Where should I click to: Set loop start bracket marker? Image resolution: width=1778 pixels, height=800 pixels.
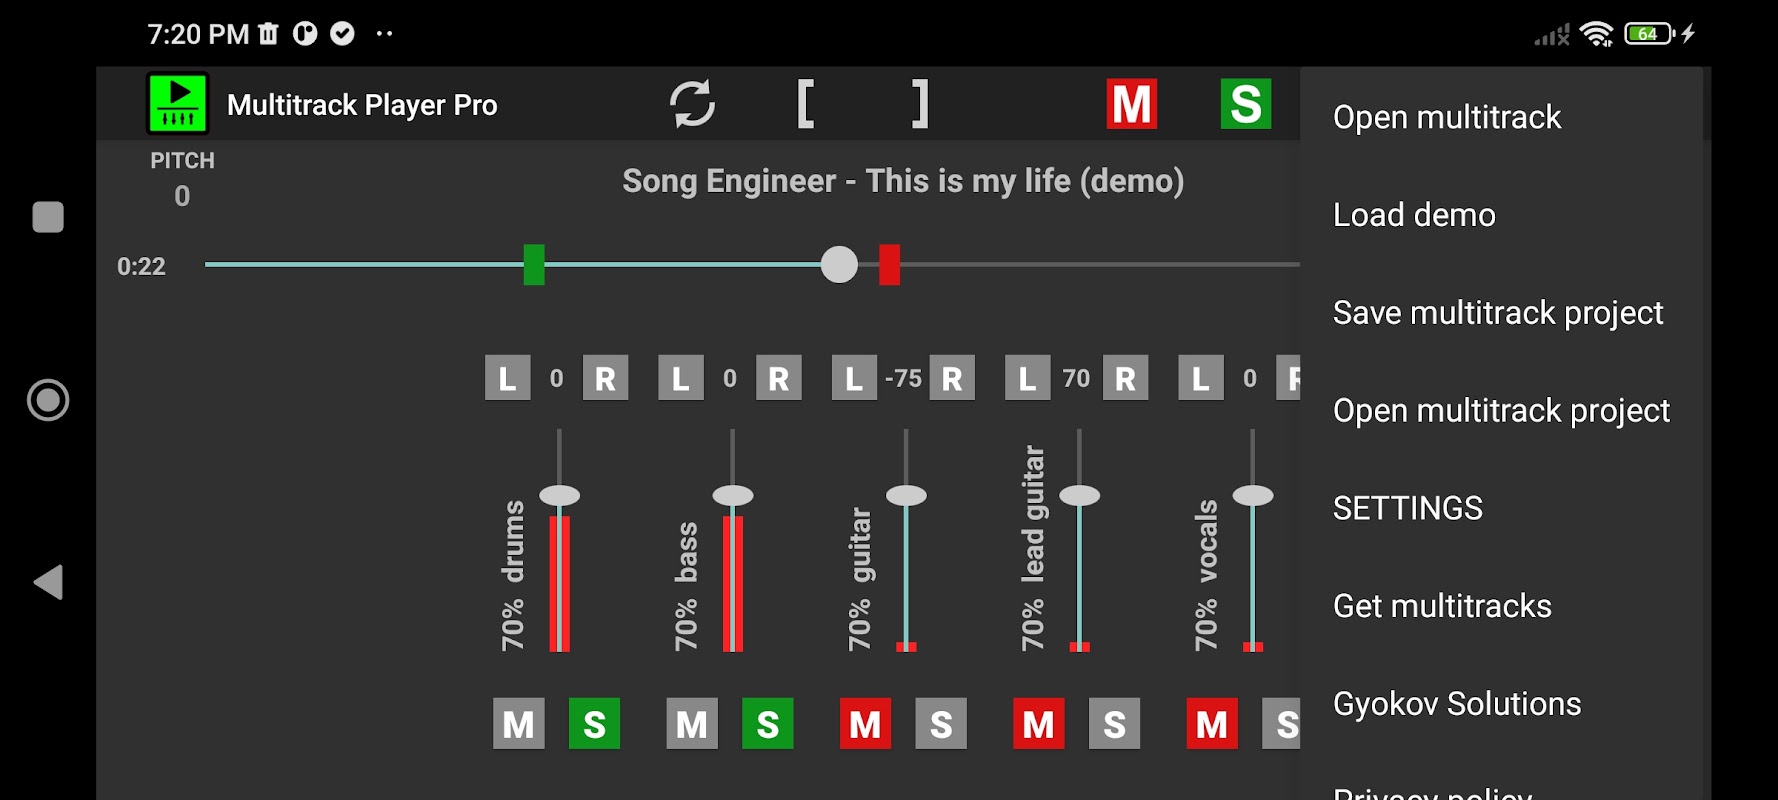(x=806, y=104)
